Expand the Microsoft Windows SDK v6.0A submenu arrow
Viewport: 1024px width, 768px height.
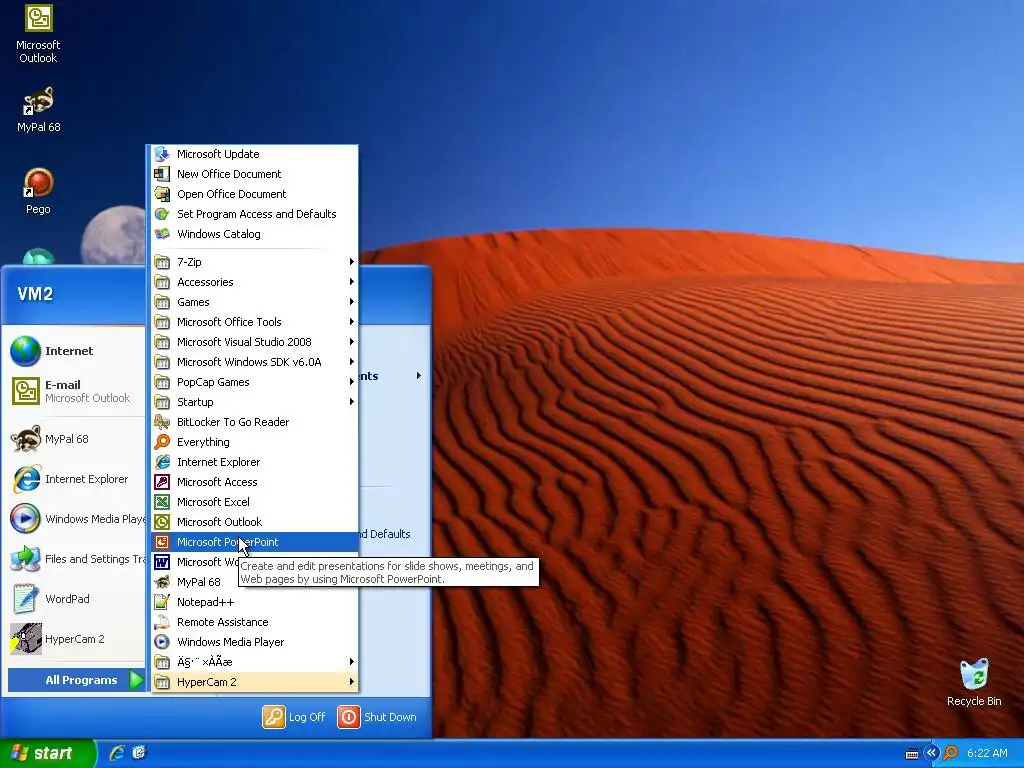(351, 362)
